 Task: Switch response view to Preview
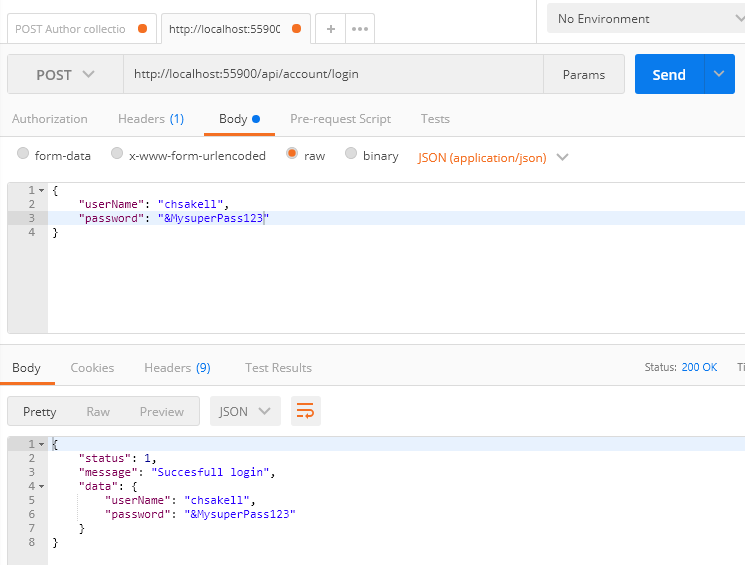click(161, 412)
